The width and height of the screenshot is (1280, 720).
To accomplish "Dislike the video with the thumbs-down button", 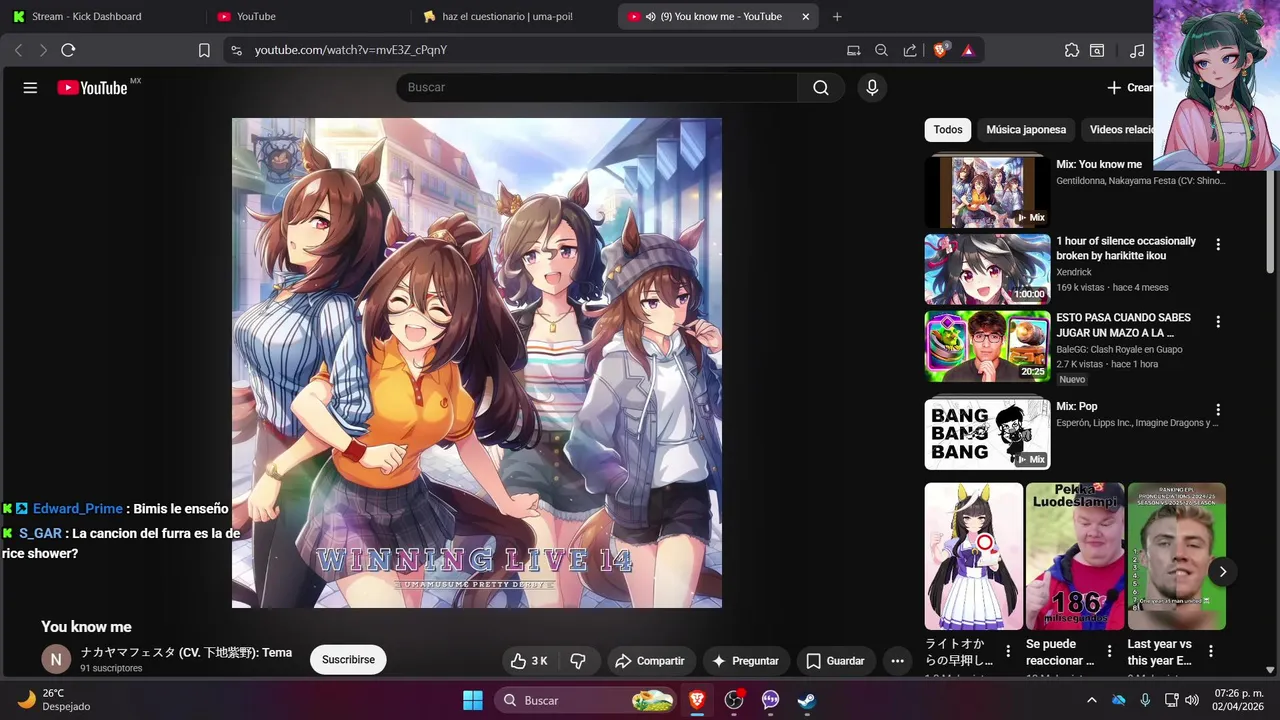I will (x=578, y=661).
